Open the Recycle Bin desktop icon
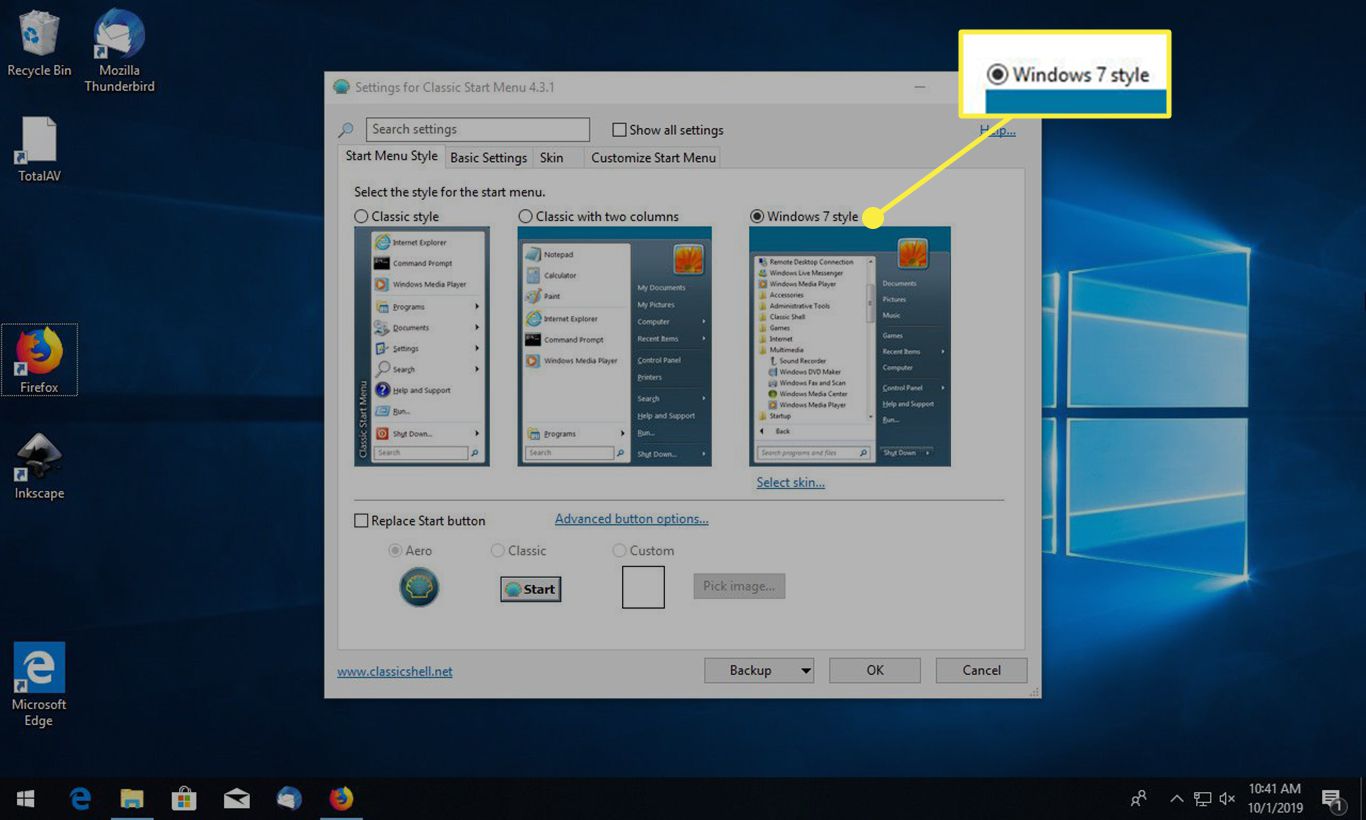This screenshot has height=820, width=1366. (39, 43)
